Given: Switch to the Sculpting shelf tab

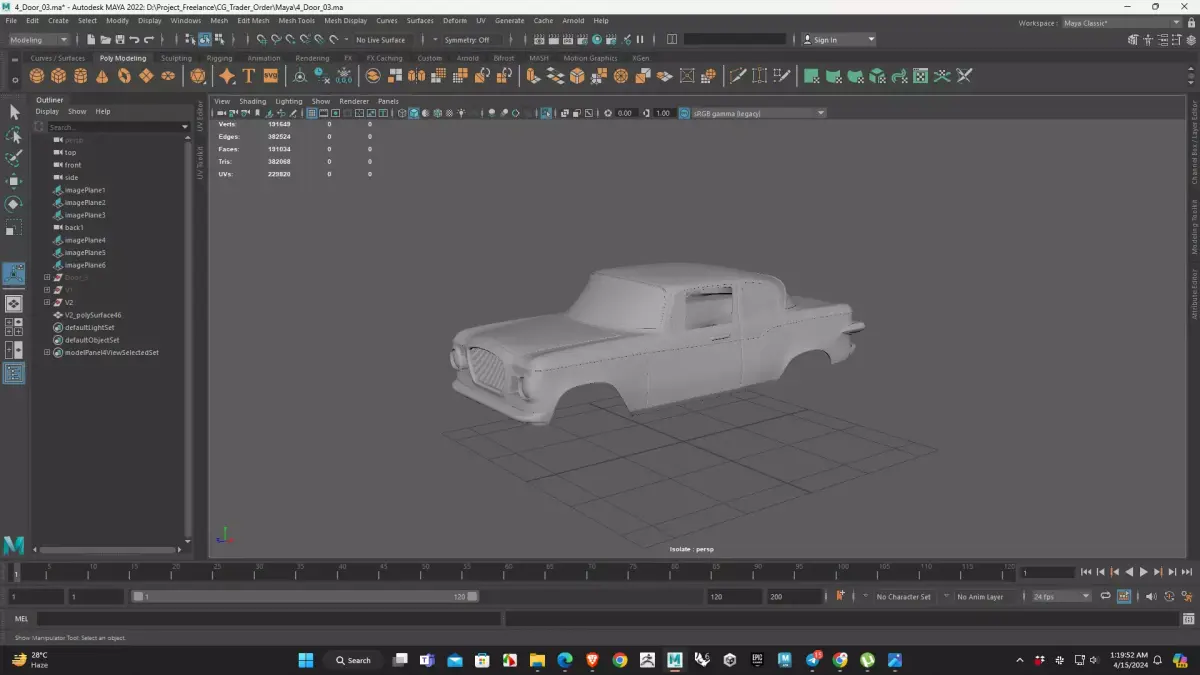Looking at the screenshot, I should 176,58.
